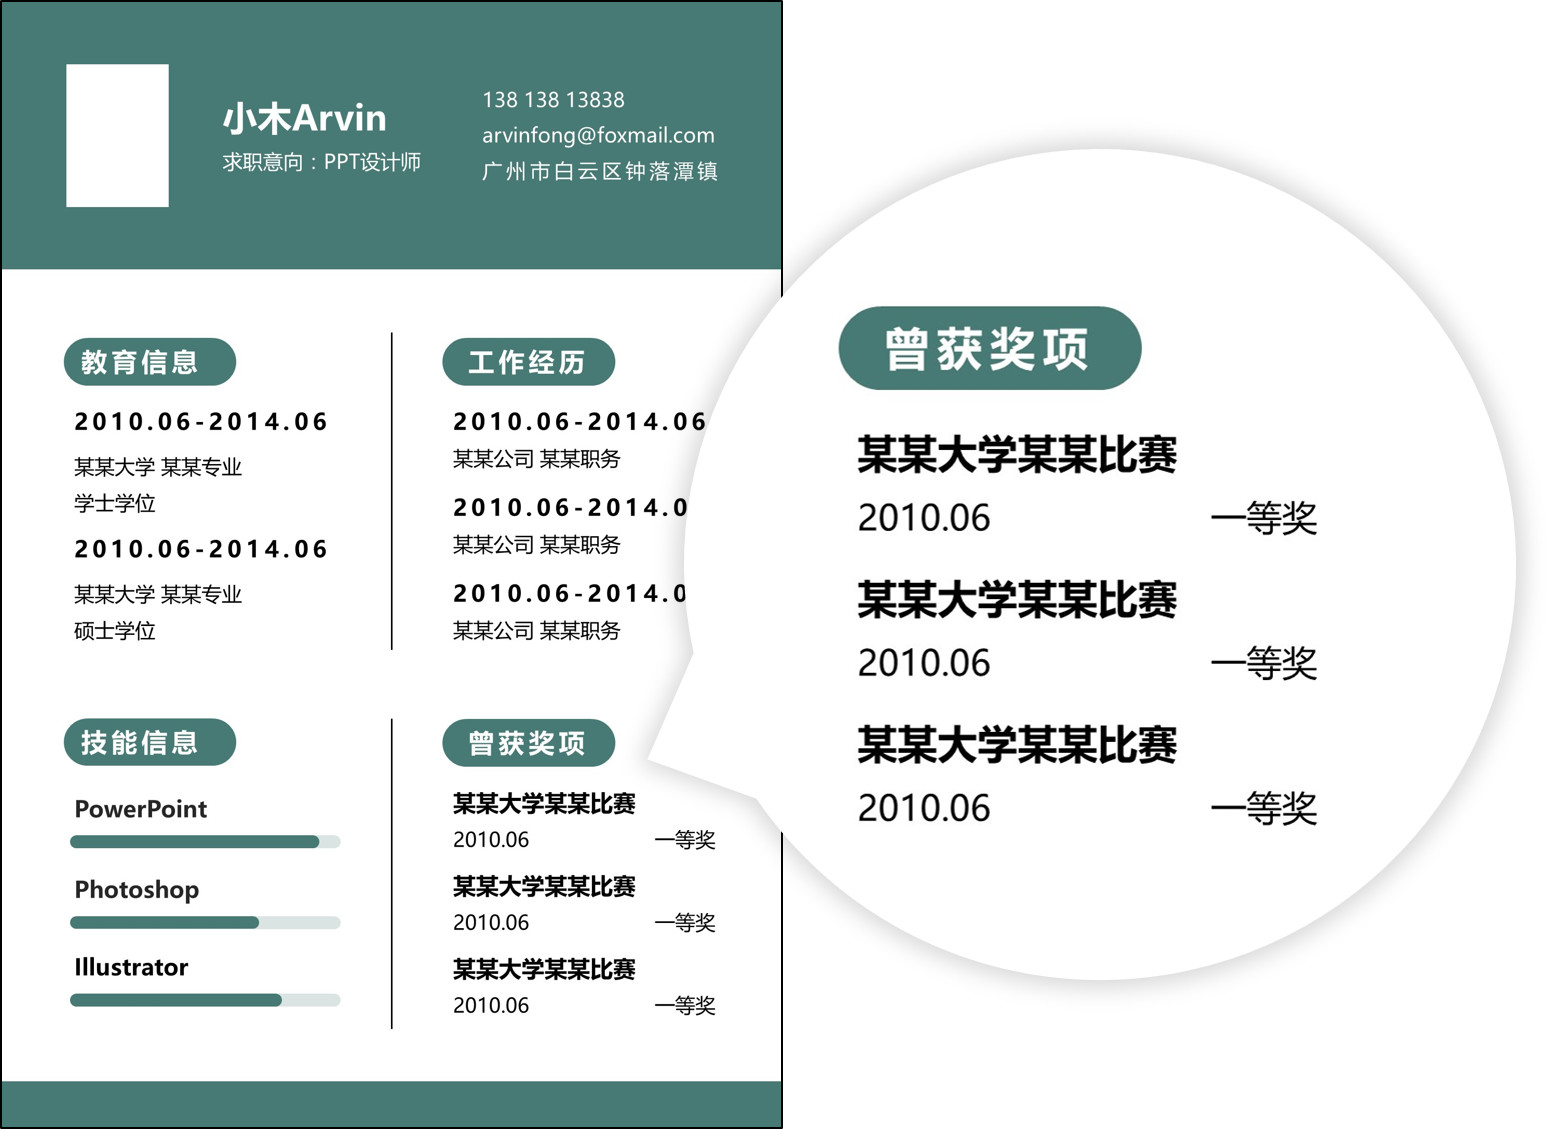Image resolution: width=1550 pixels, height=1129 pixels.
Task: Select the 工作经历 section badge
Action: point(529,362)
